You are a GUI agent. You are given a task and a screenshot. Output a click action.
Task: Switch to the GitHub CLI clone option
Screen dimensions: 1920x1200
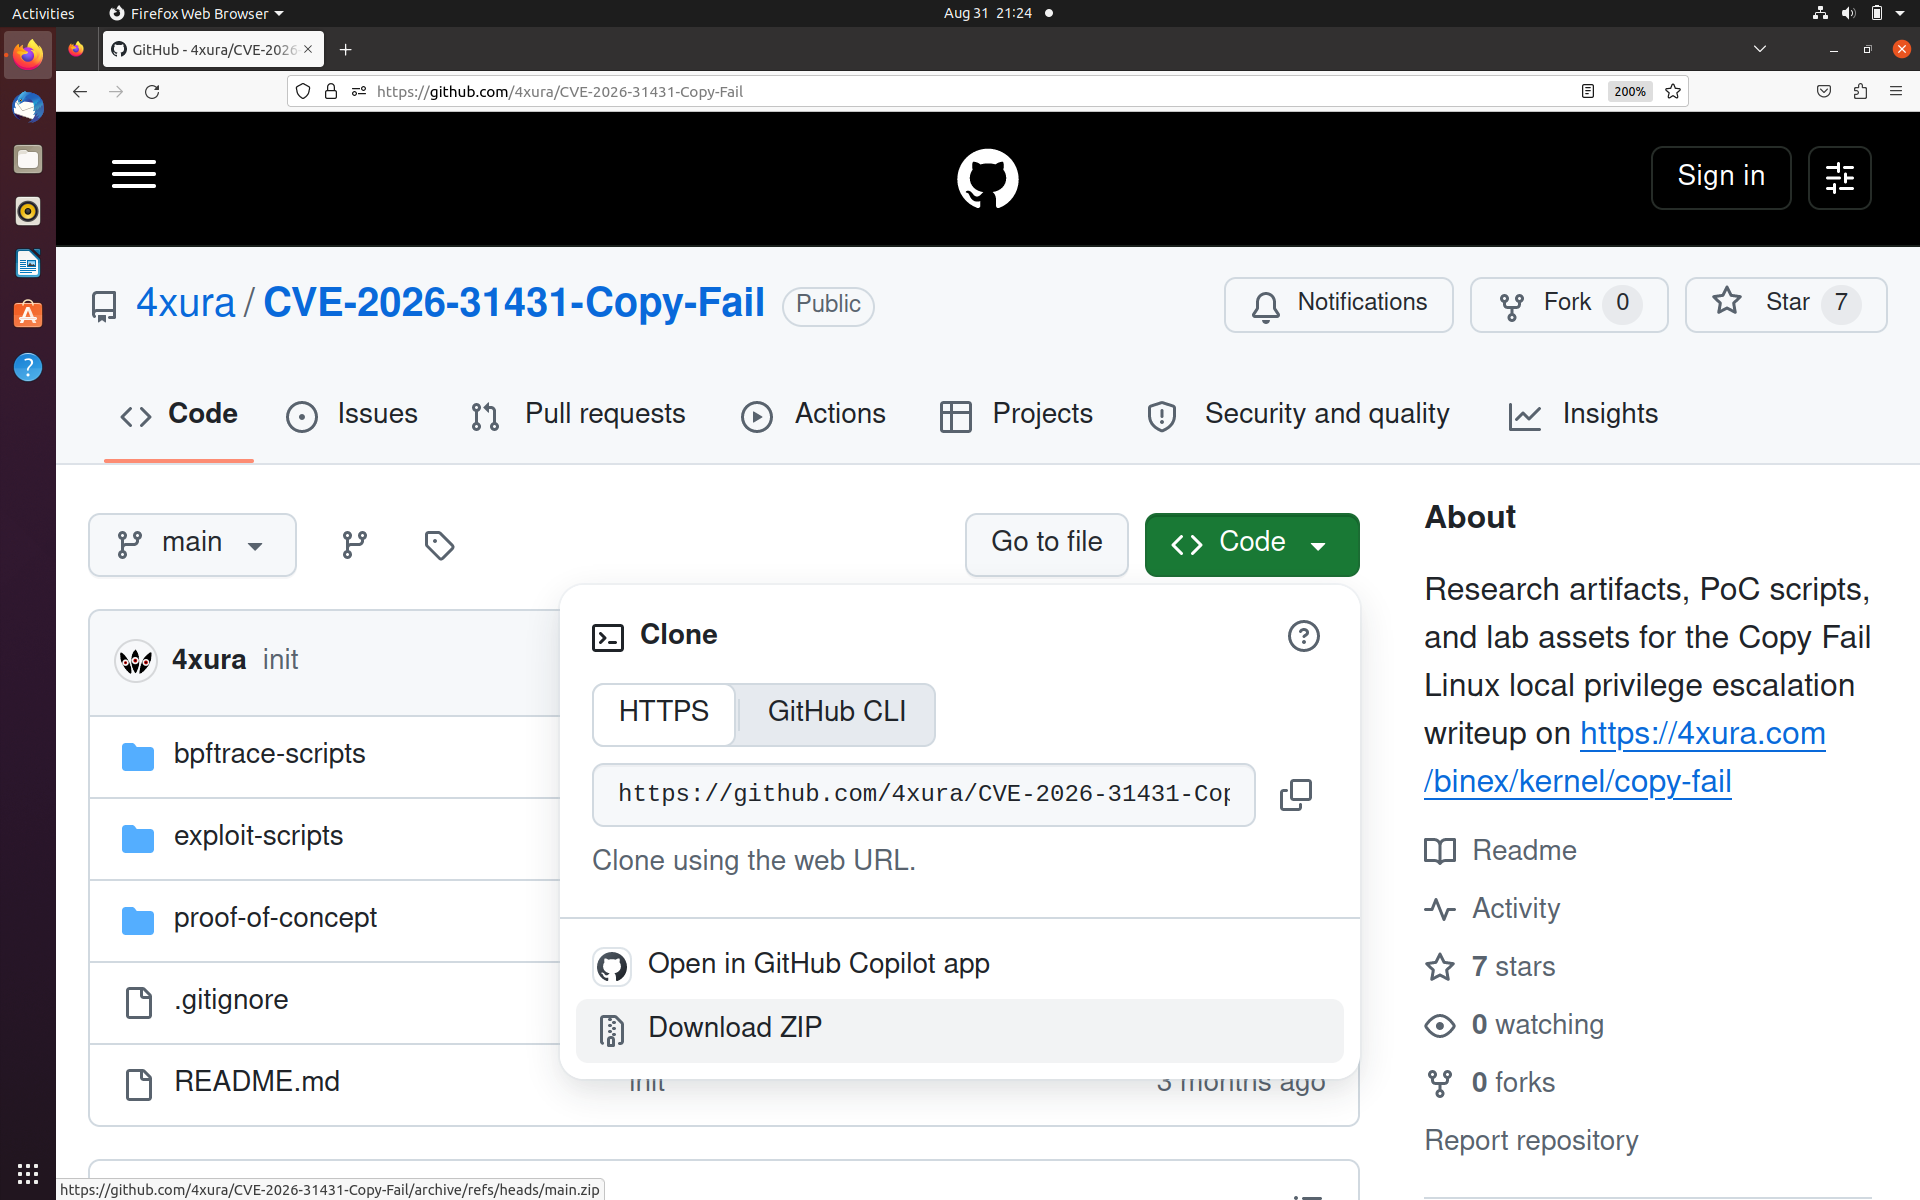[x=837, y=714]
